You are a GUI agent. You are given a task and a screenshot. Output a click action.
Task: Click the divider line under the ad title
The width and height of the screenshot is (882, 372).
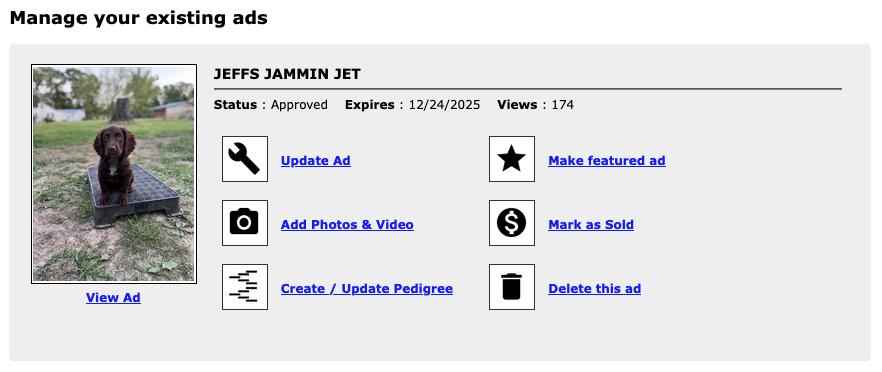[528, 89]
